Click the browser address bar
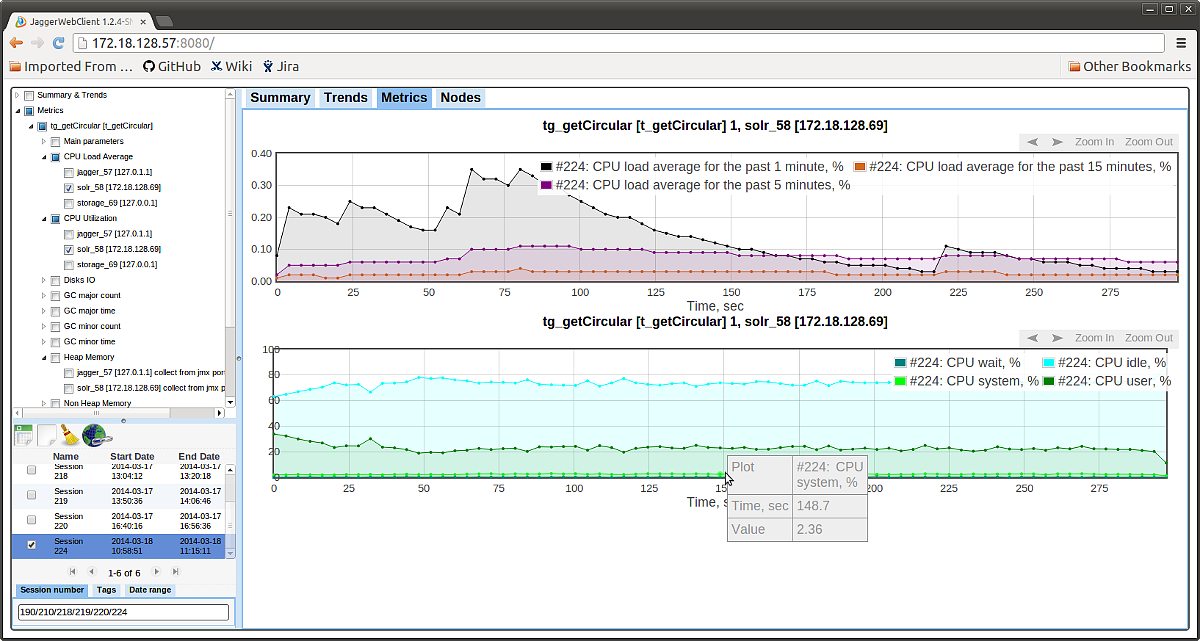Screen dimensions: 1200x641 coord(618,43)
